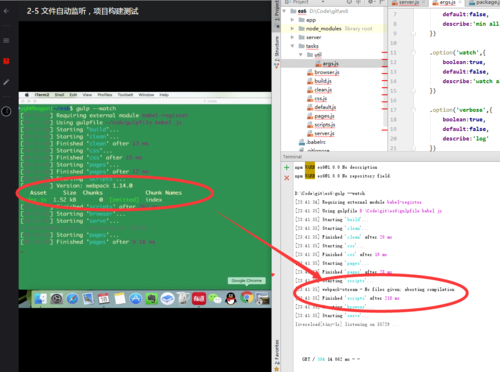The image size is (500, 372).
Task: Open the View menu in iTerm2
Action: pos(87,95)
